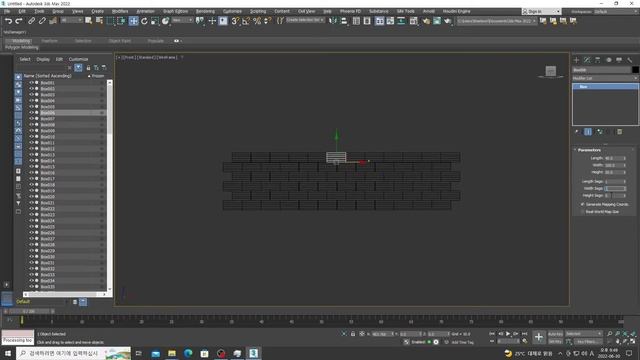Open Render Setup teapot icon
640x360 pixels.
(x=426, y=21)
